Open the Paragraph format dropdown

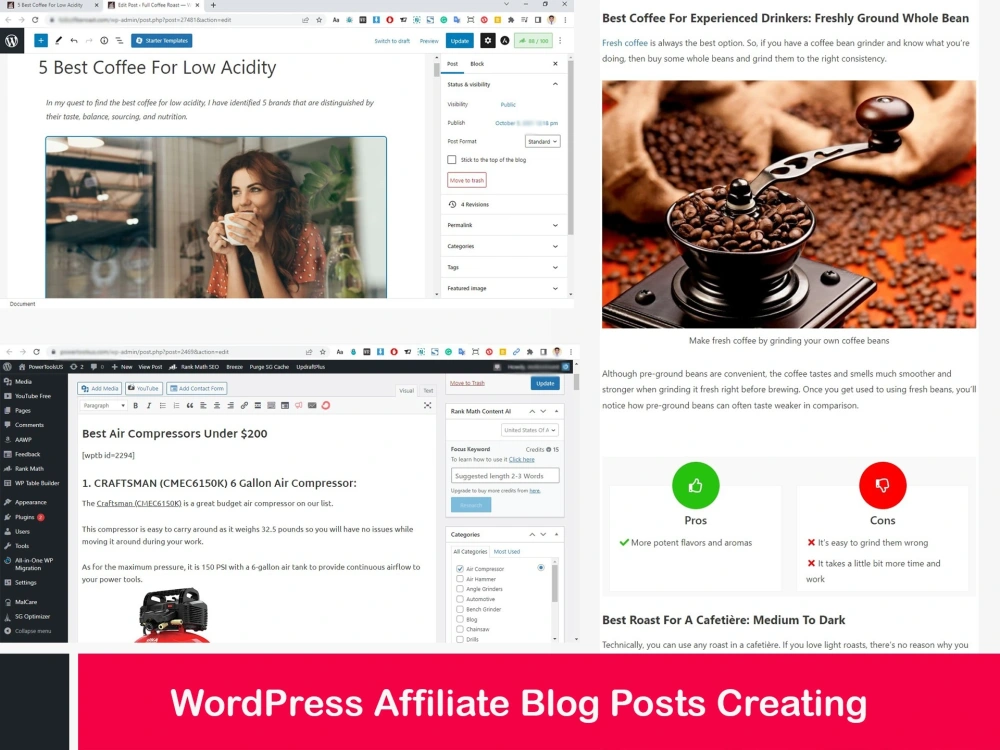click(x=103, y=406)
